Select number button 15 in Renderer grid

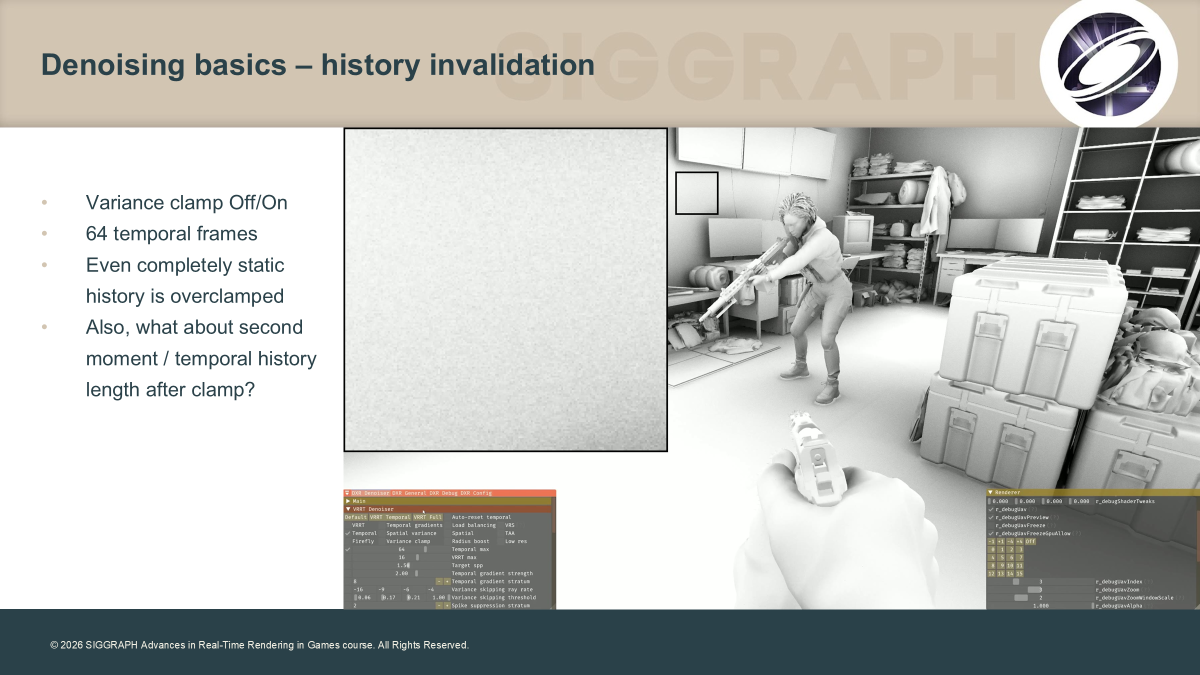(x=1019, y=574)
